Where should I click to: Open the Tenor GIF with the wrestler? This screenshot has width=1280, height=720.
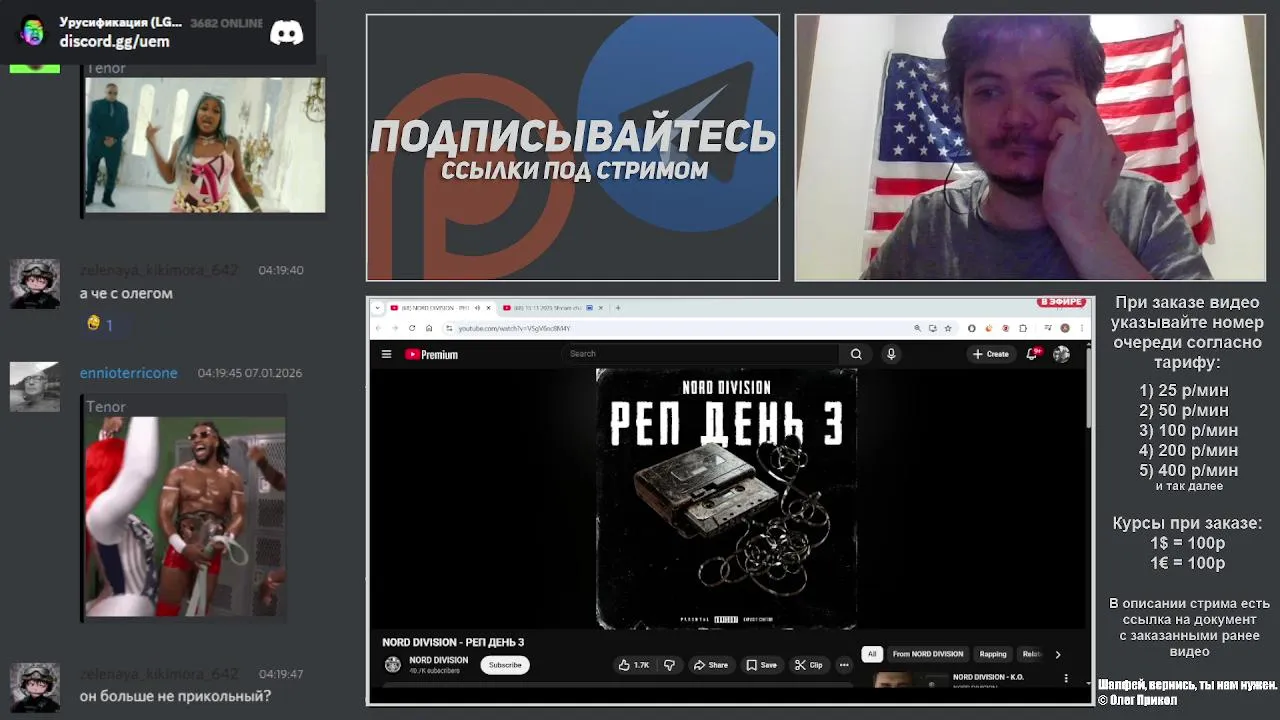coord(184,516)
